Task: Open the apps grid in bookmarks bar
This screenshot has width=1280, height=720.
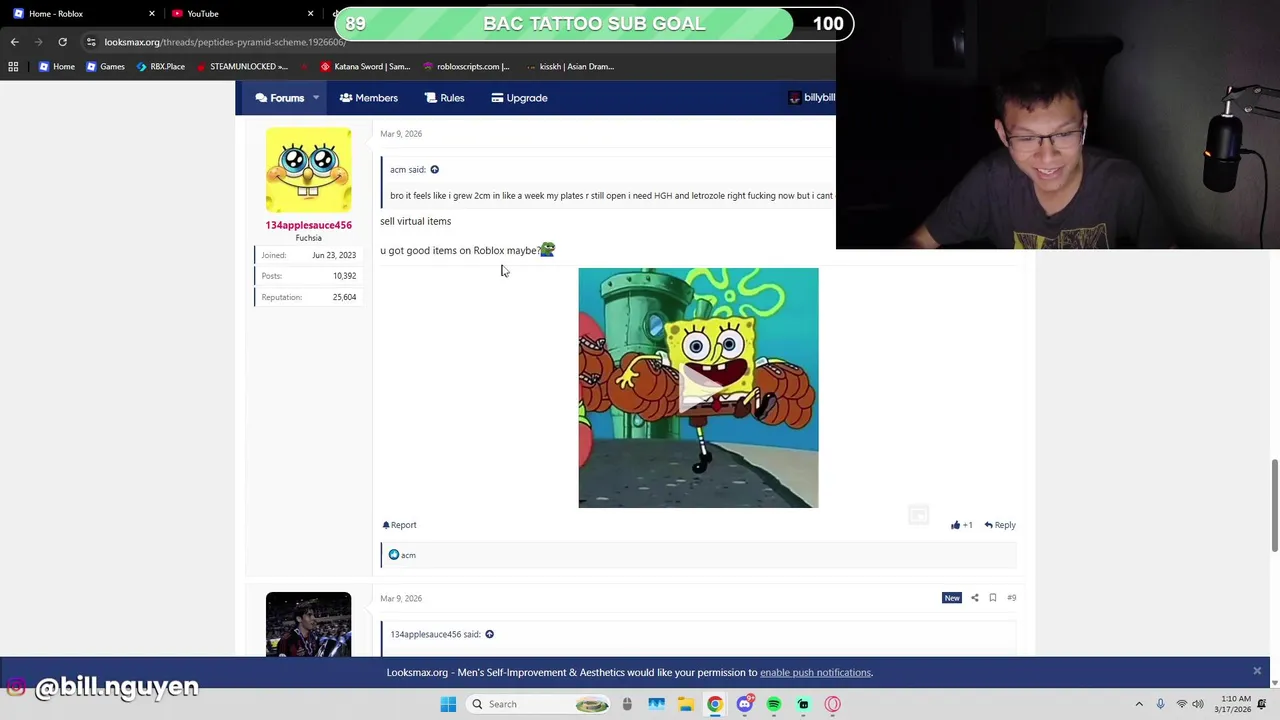Action: coord(13,67)
